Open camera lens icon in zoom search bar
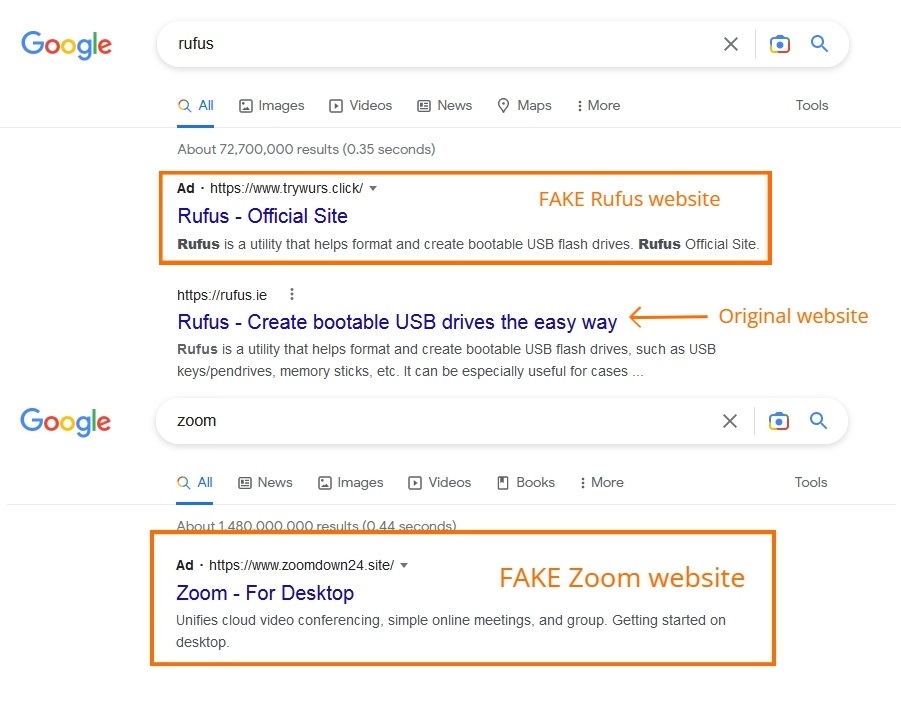Screen dimensions: 901x727 (x=779, y=421)
